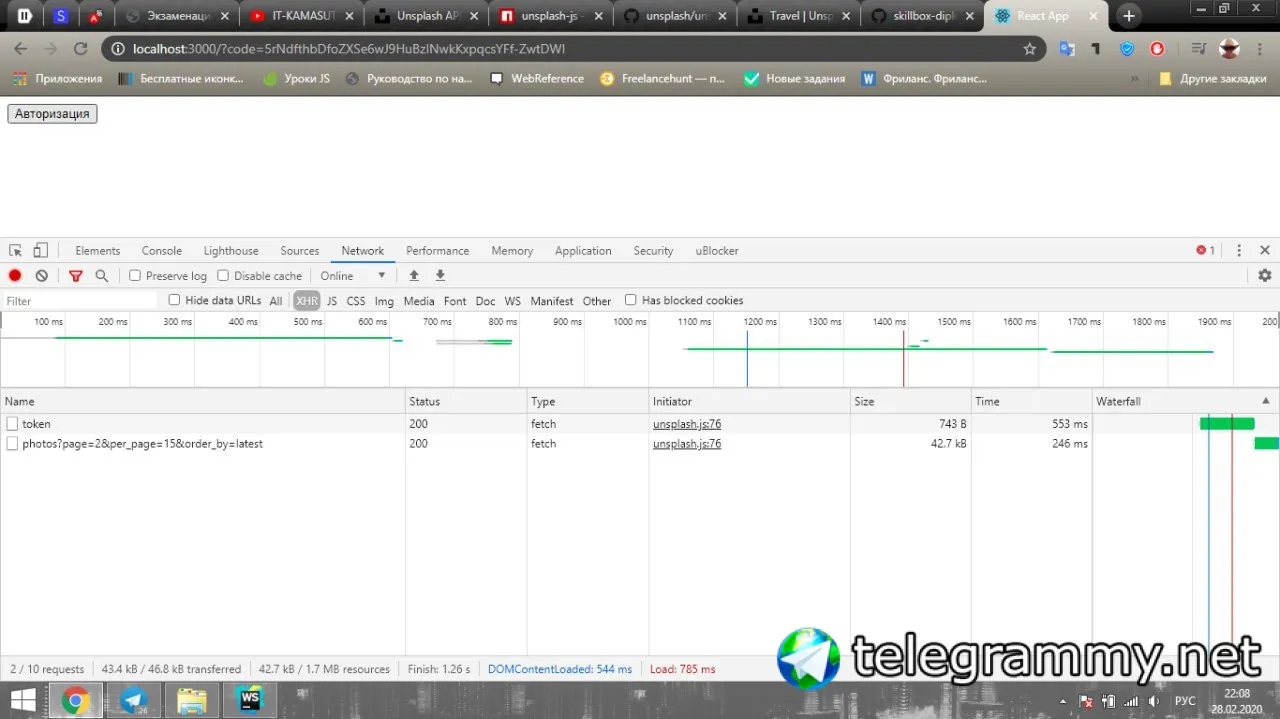The image size is (1280, 719).
Task: Open the Online throttling dropdown
Action: (x=353, y=276)
